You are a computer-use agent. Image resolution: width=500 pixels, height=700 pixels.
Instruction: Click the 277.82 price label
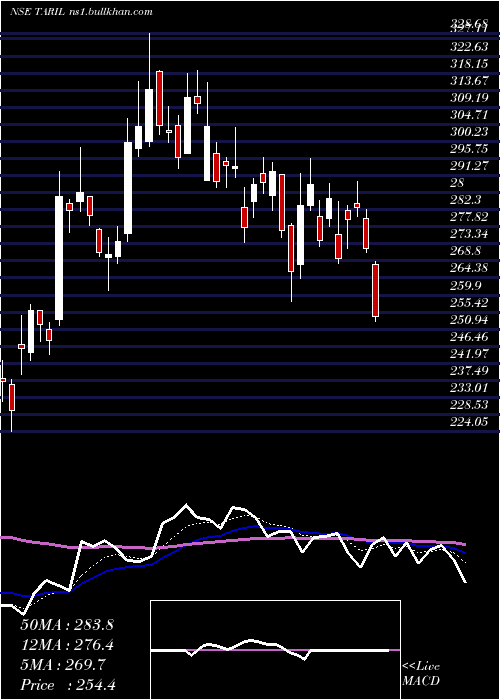pos(469,217)
